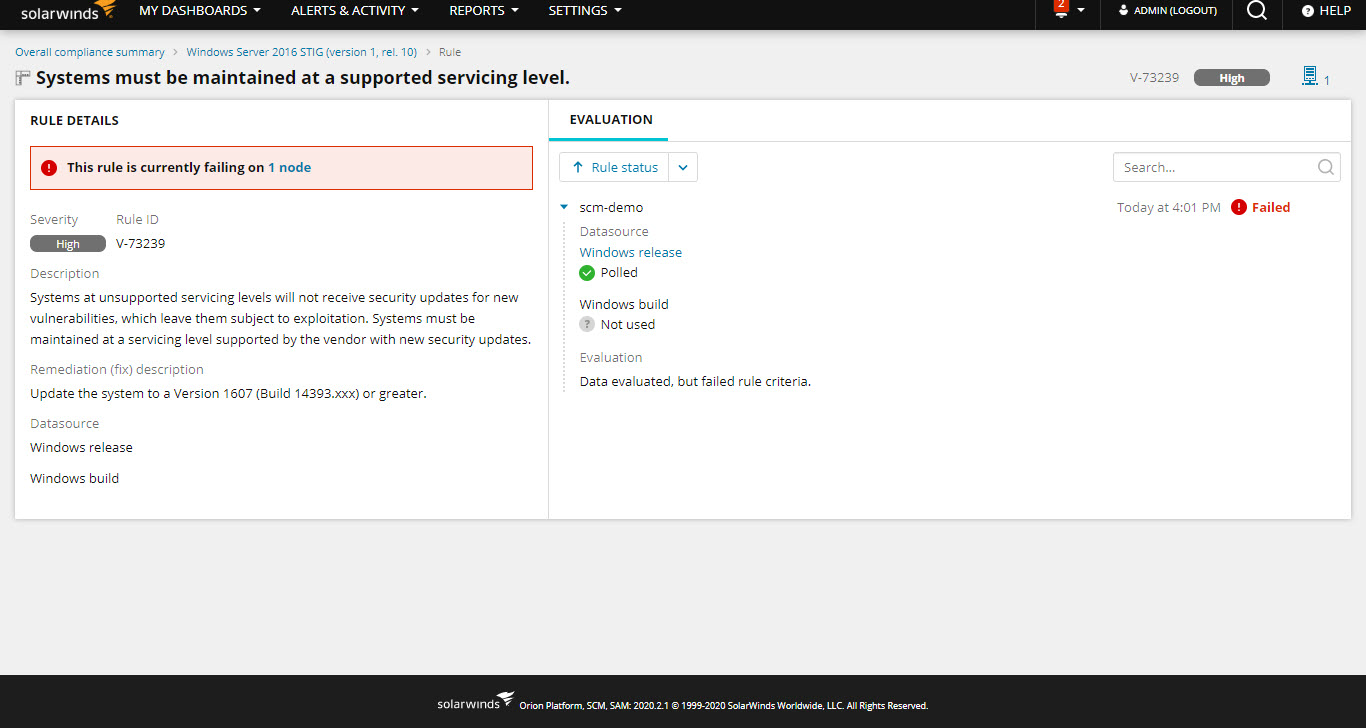Click the V-73239 value under Rule ID
The width and height of the screenshot is (1366, 728).
[x=140, y=244]
